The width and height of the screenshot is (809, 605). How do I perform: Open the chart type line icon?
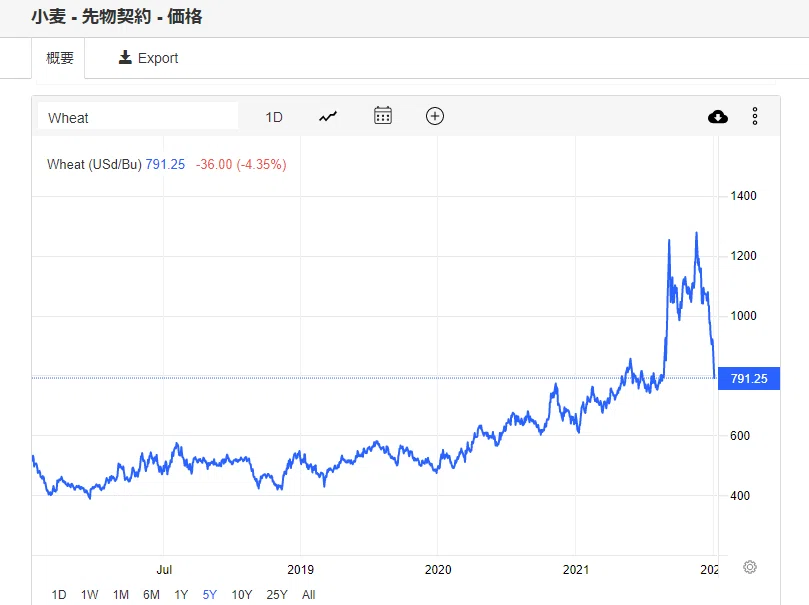click(328, 117)
